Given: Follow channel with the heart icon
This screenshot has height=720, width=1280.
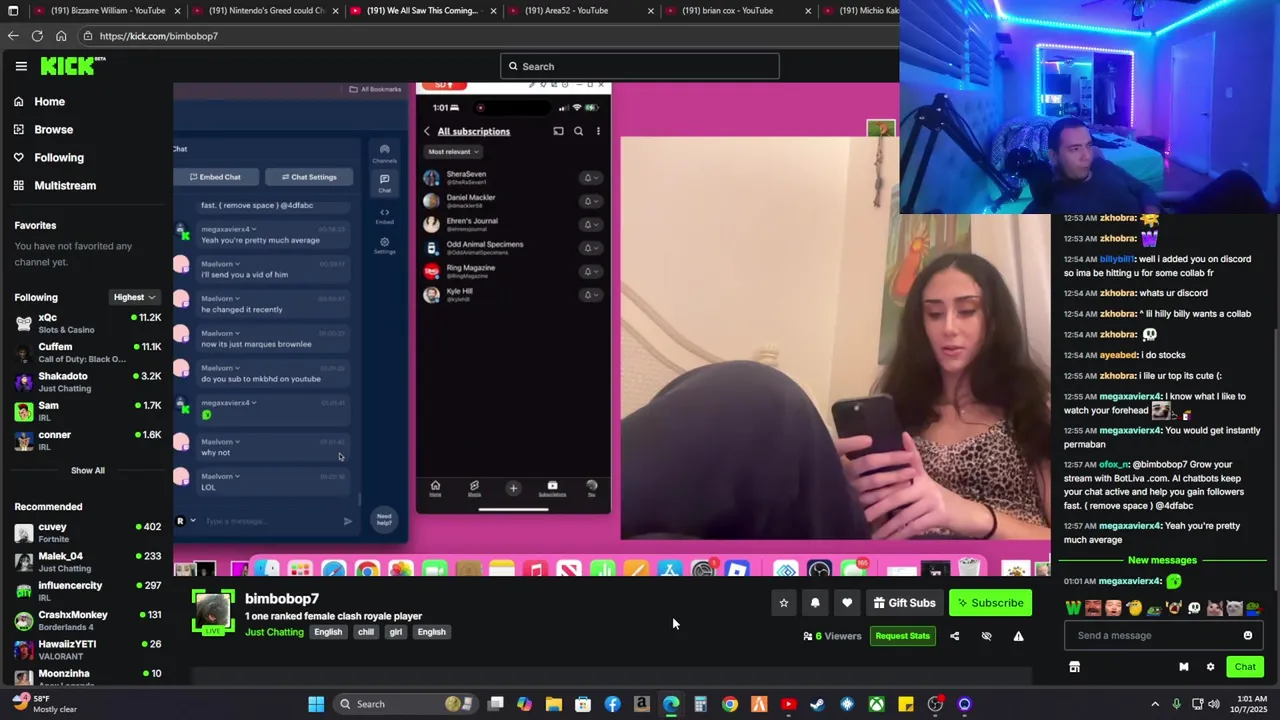Looking at the screenshot, I should pos(847,603).
